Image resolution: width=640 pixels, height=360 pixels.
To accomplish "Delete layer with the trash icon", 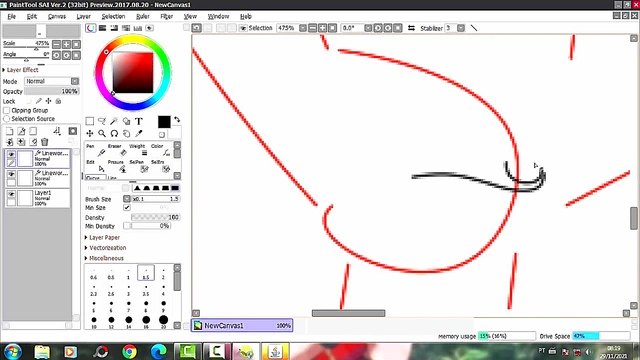I will (x=44, y=142).
